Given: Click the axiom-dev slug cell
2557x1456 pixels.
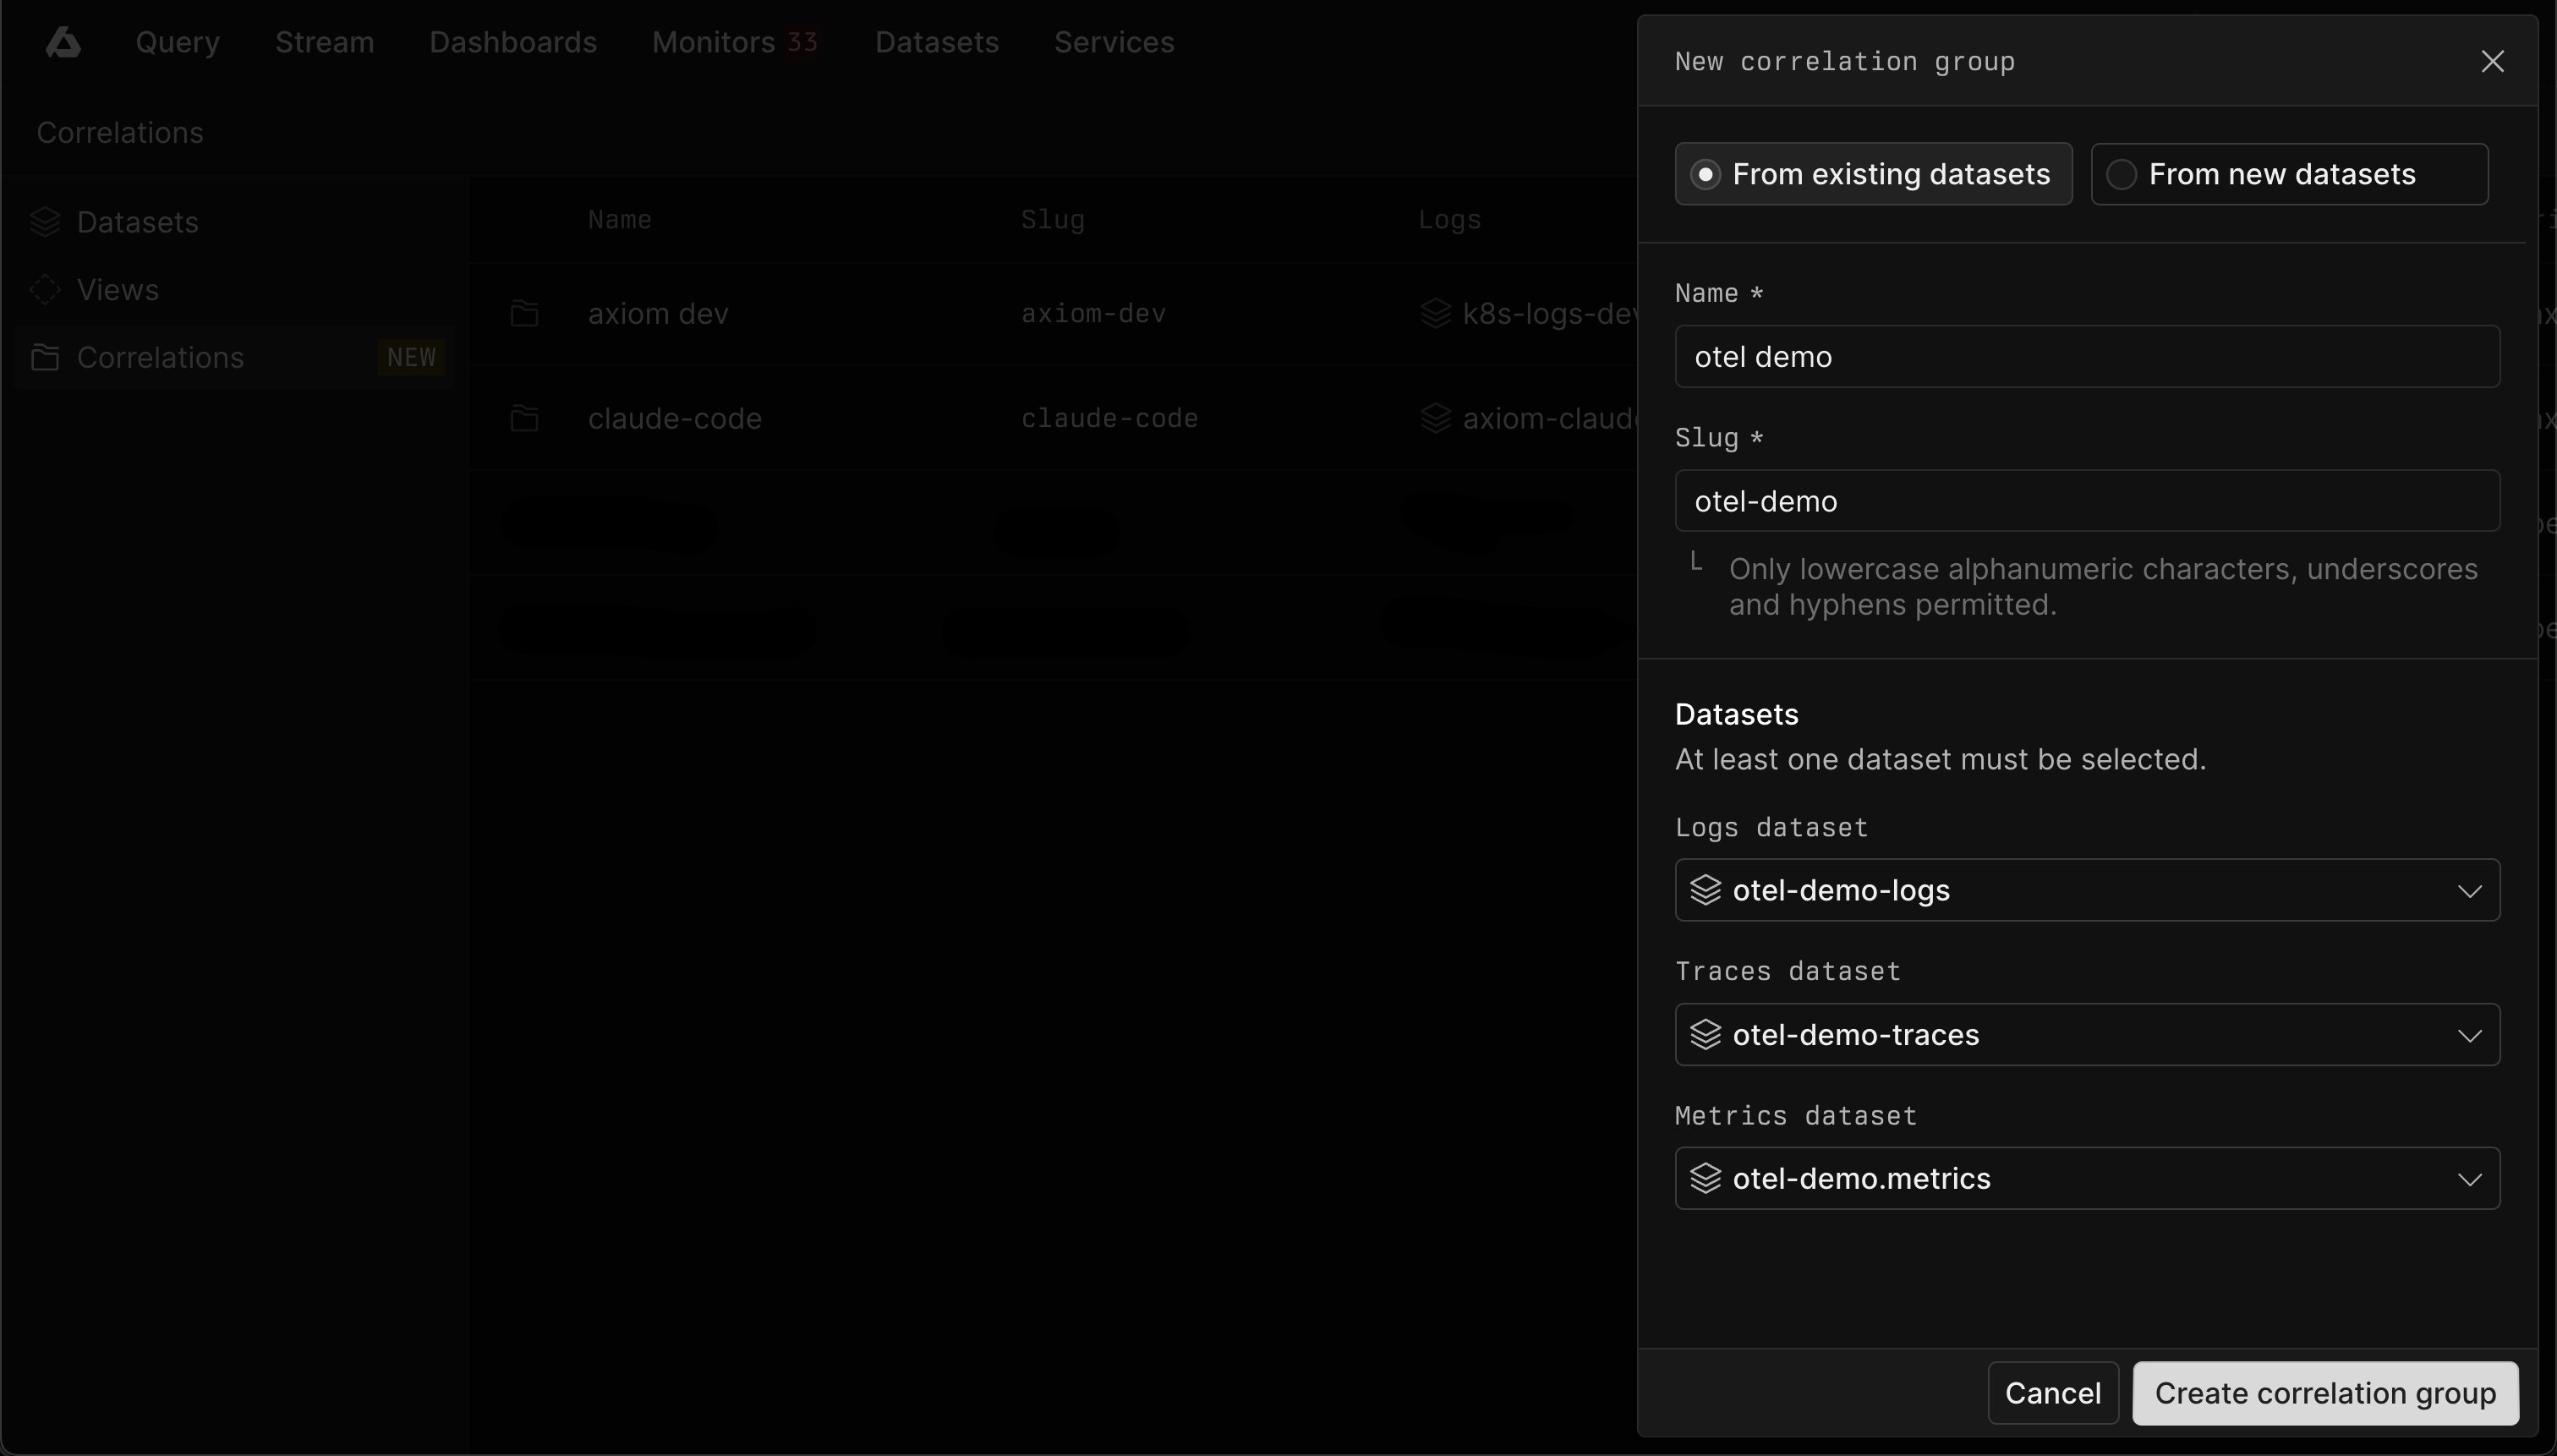Looking at the screenshot, I should pos(1093,314).
